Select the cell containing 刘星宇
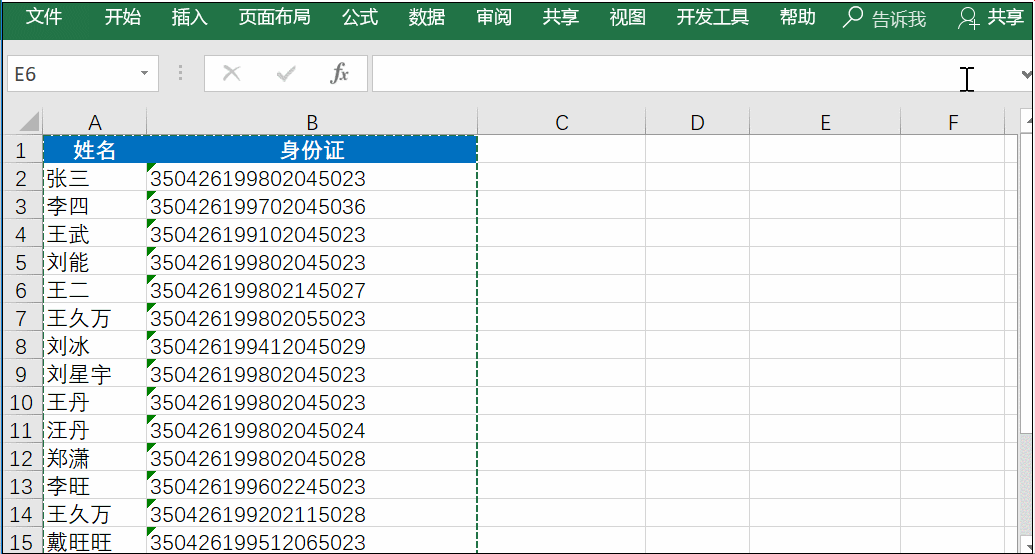This screenshot has width=1035, height=554. tap(94, 374)
